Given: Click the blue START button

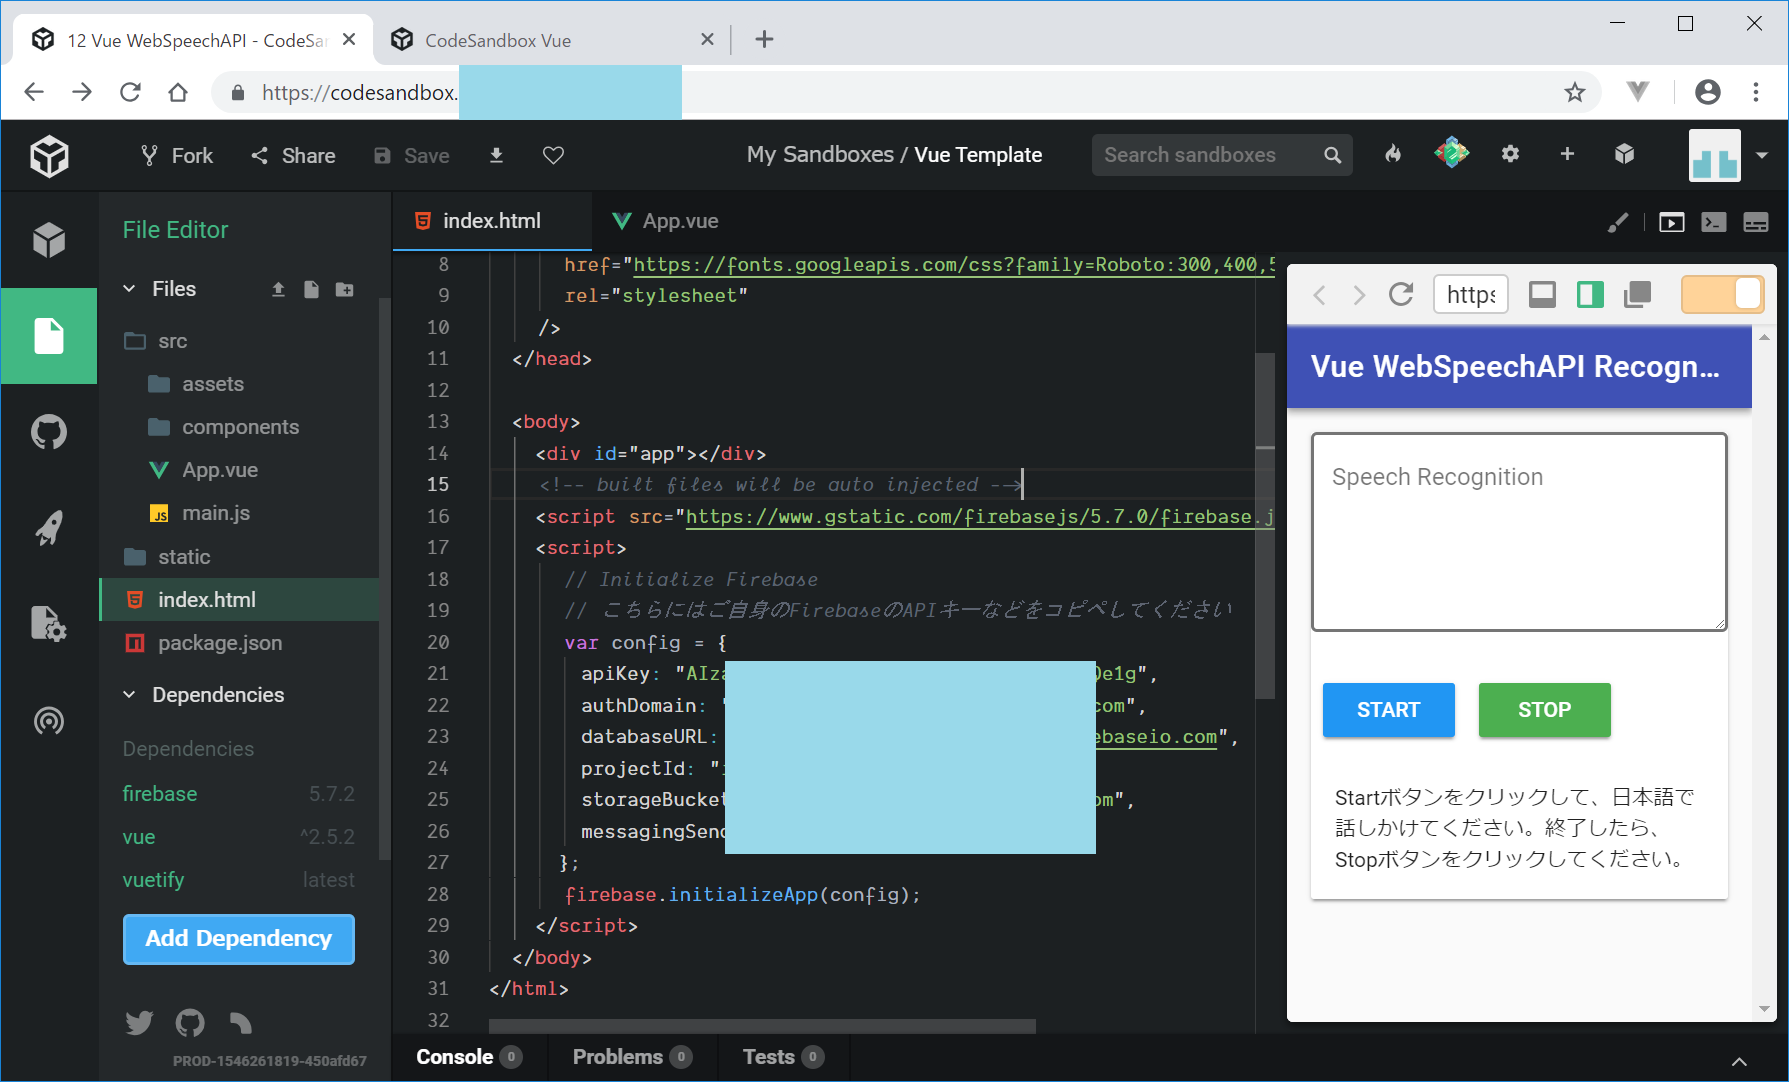Looking at the screenshot, I should (1389, 710).
